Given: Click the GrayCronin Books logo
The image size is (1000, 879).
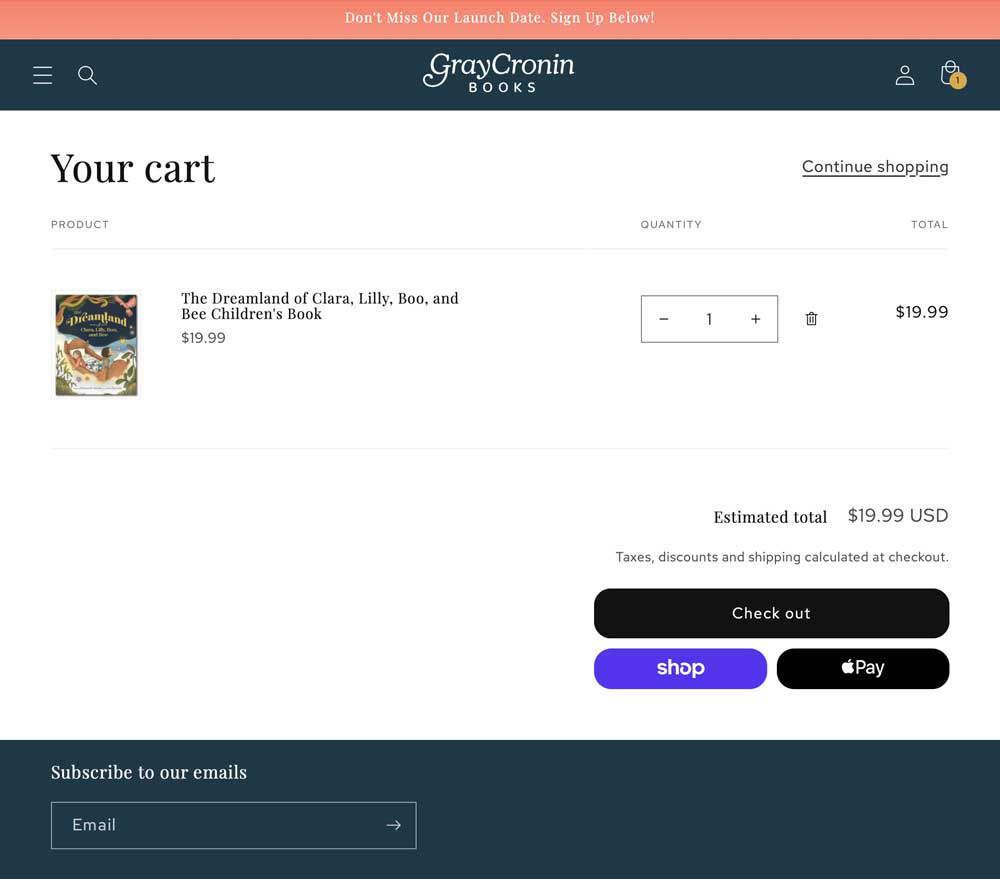Looking at the screenshot, I should point(499,73).
